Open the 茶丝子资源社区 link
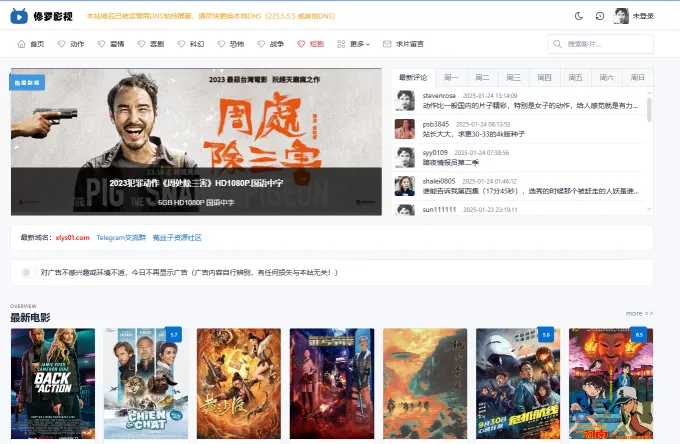The width and height of the screenshot is (680, 444). [177, 238]
